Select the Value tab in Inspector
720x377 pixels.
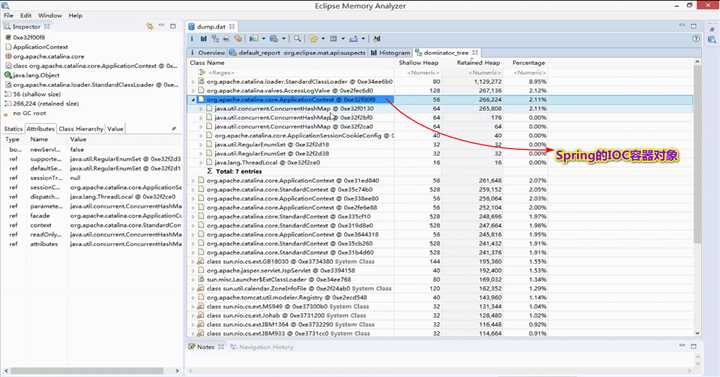115,129
